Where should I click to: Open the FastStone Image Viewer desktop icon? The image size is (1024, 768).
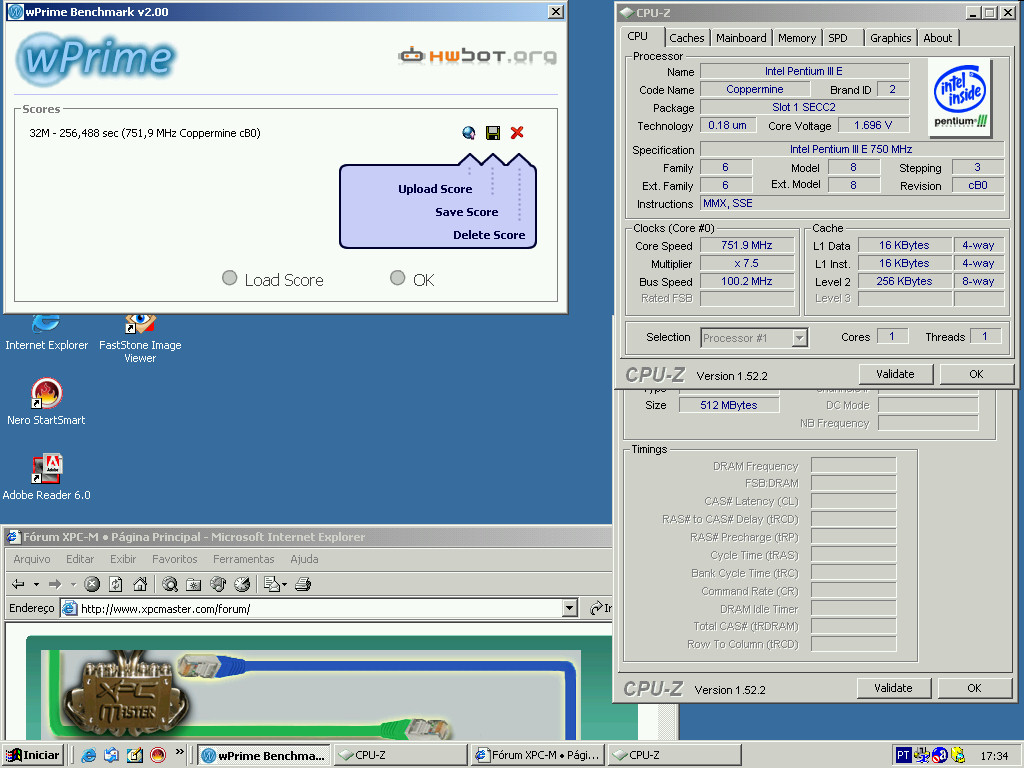tap(140, 339)
